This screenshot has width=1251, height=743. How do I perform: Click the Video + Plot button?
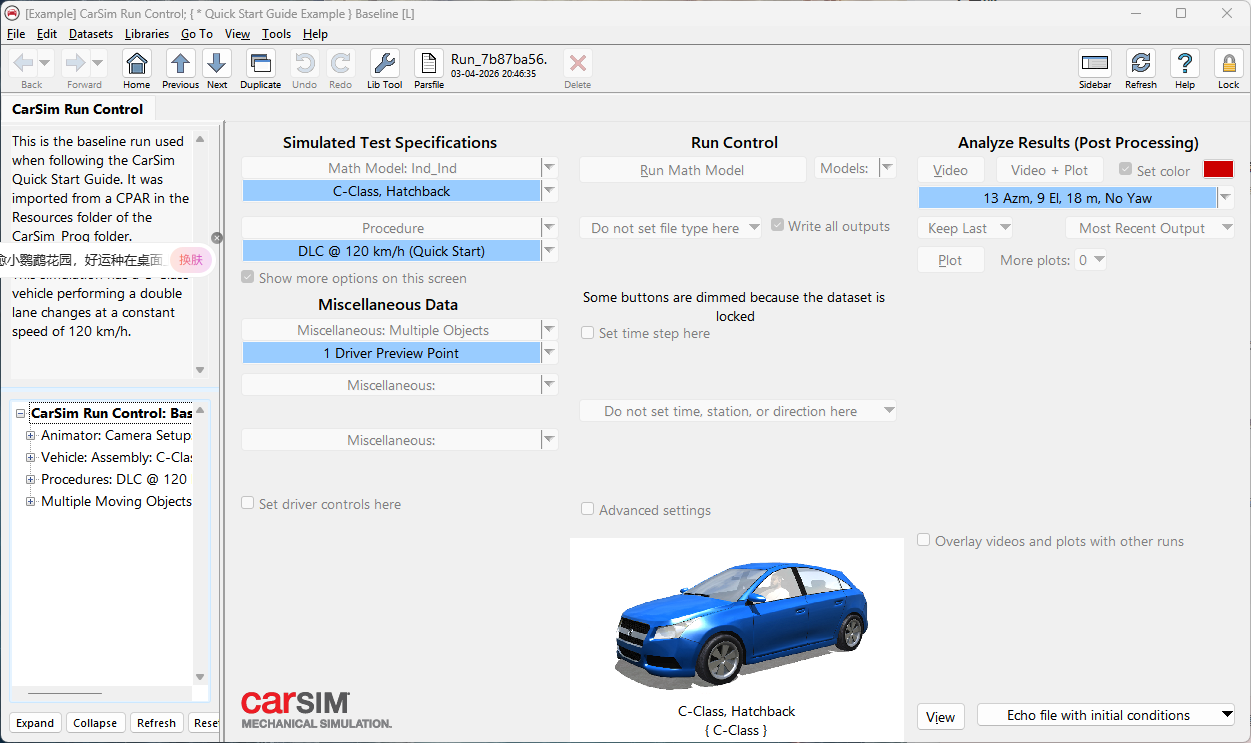pyautogui.click(x=1049, y=170)
